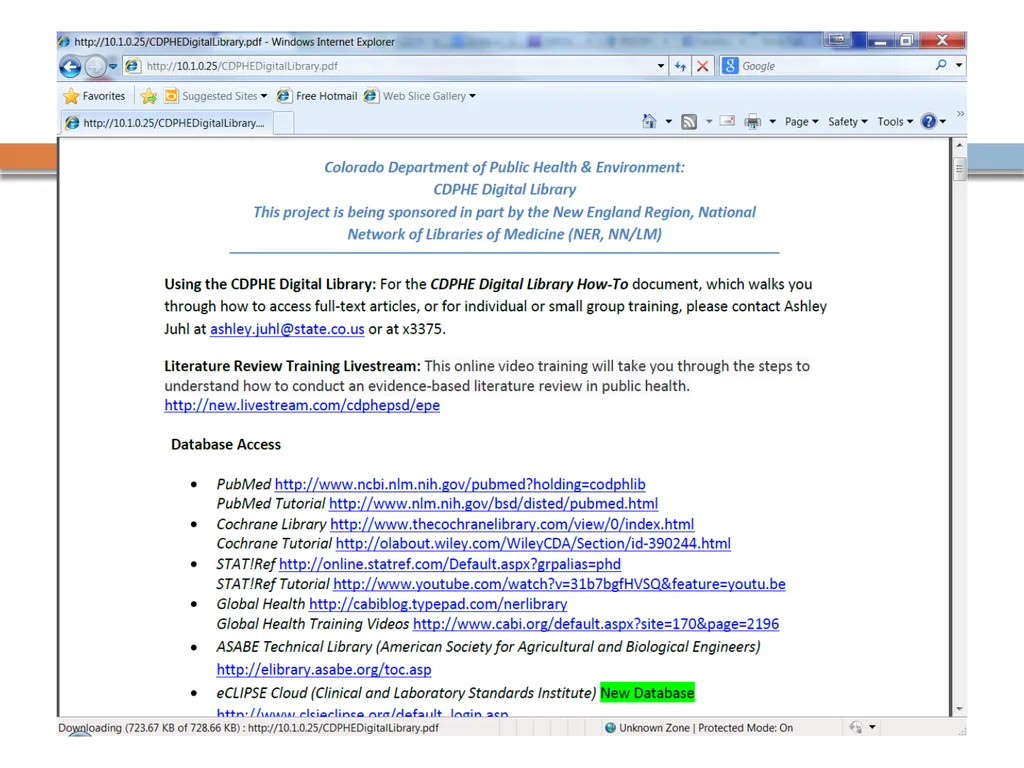Click the vertical scrollbar thumb

[959, 168]
